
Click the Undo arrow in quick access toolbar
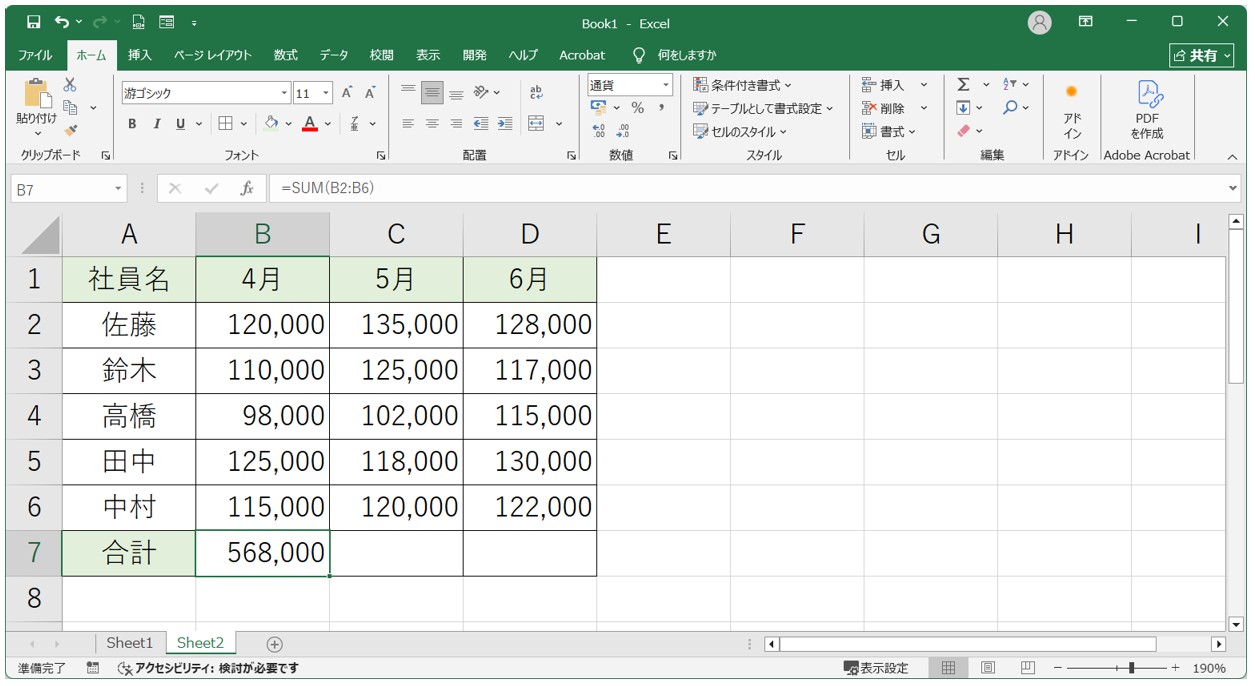click(x=62, y=22)
